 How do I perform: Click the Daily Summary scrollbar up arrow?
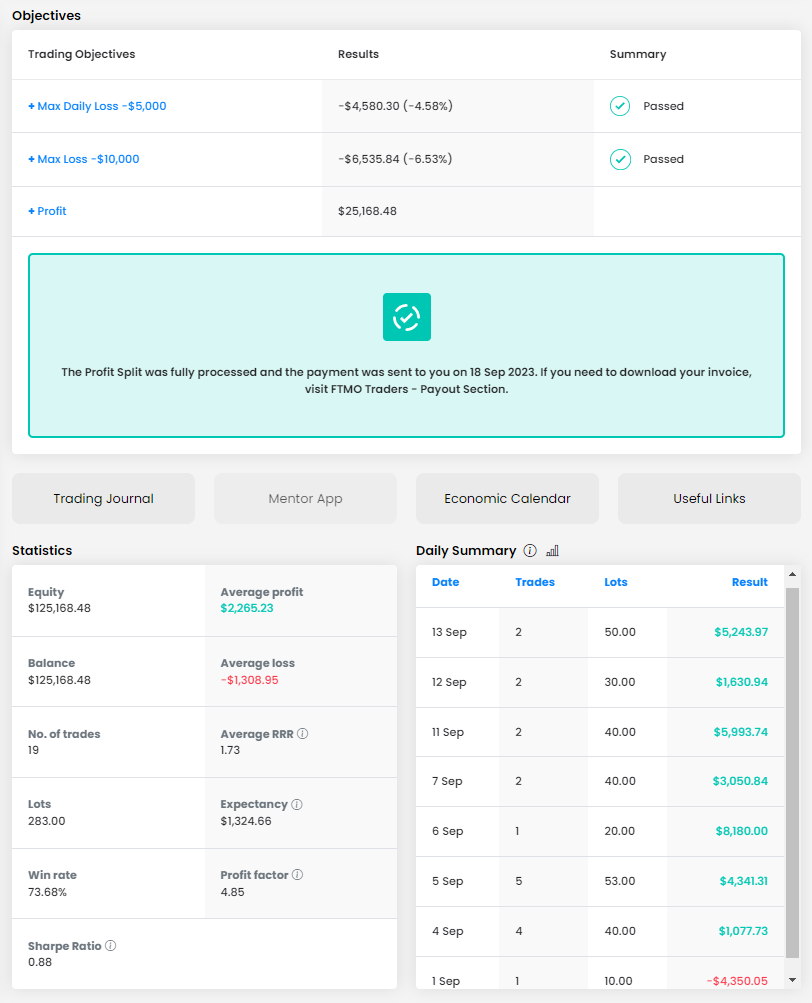(792, 574)
